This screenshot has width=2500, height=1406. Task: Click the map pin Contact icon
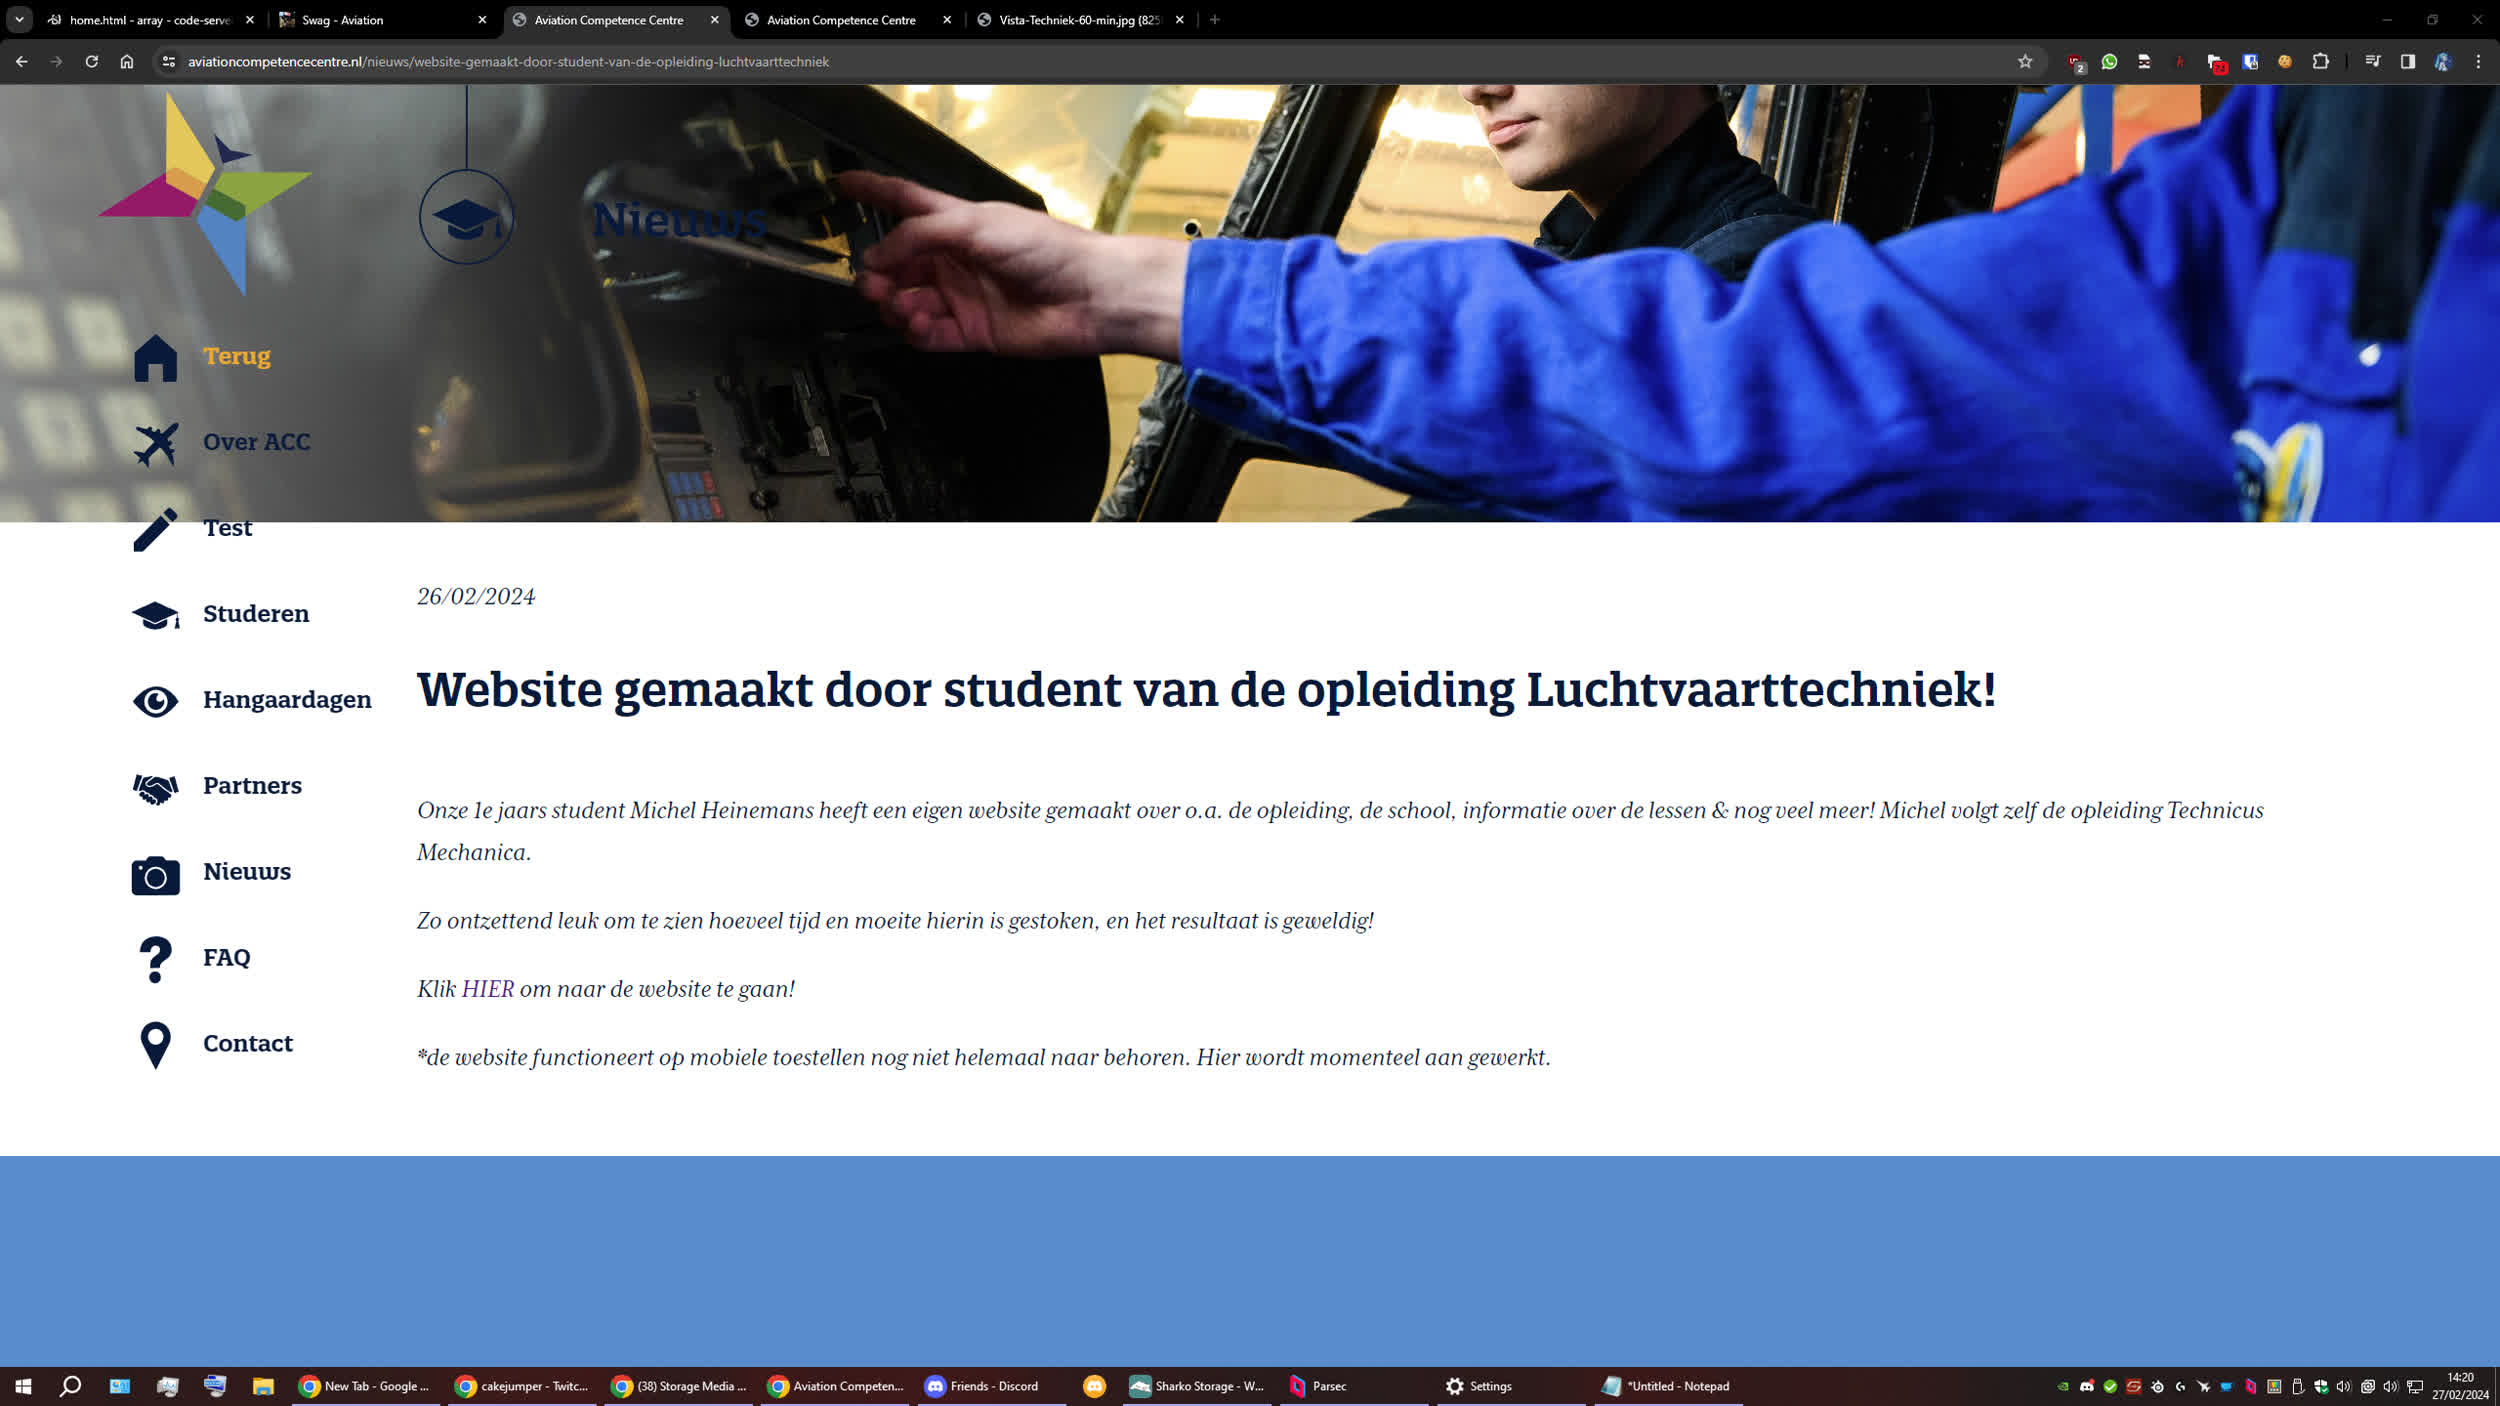tap(155, 1046)
